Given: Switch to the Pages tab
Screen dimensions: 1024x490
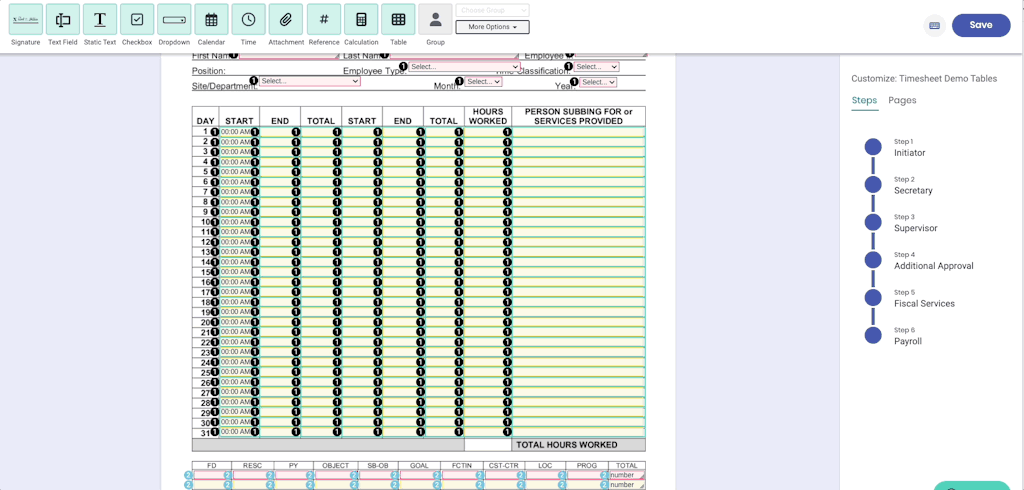Looking at the screenshot, I should click(x=902, y=101).
